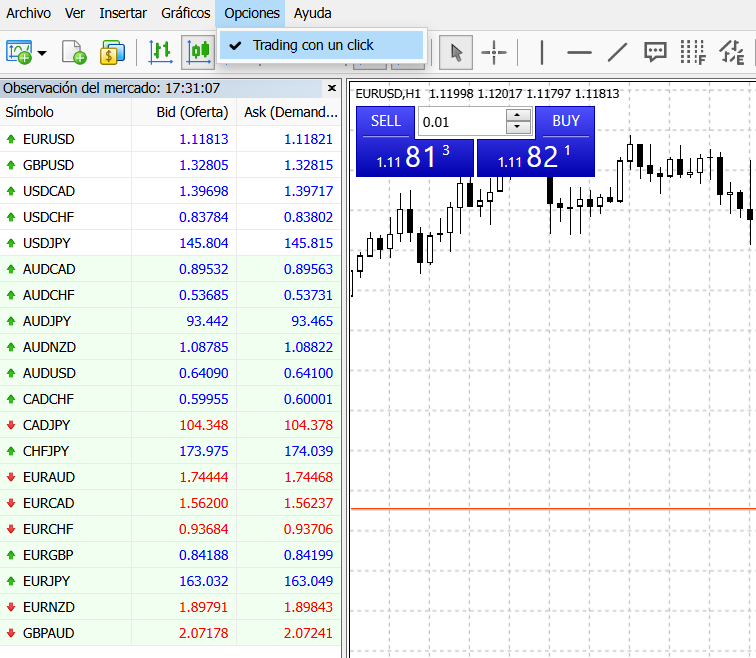The height and width of the screenshot is (658, 756).
Task: Select the bar chart type icon
Action: [x=161, y=52]
